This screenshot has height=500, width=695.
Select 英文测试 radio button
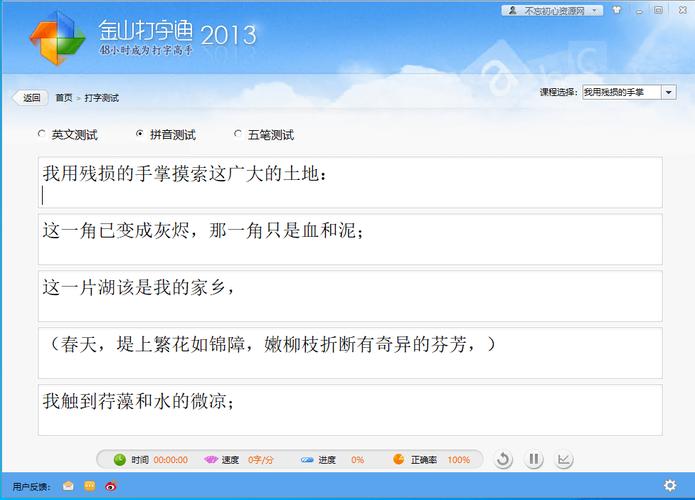(42, 133)
